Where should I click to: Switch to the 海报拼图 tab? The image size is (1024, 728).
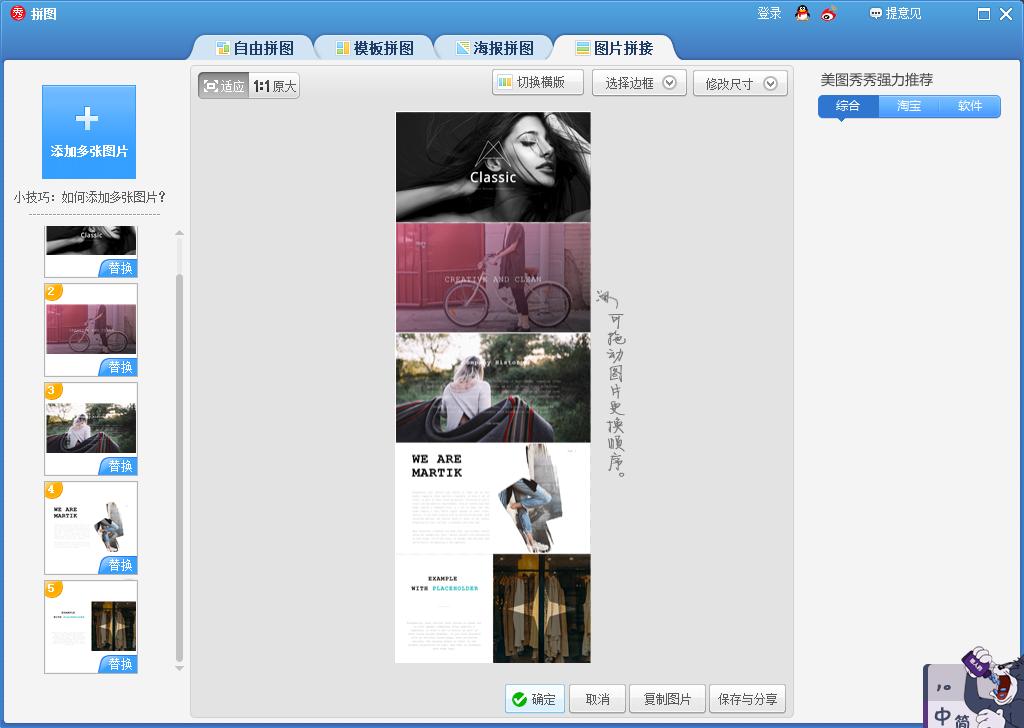[x=493, y=47]
